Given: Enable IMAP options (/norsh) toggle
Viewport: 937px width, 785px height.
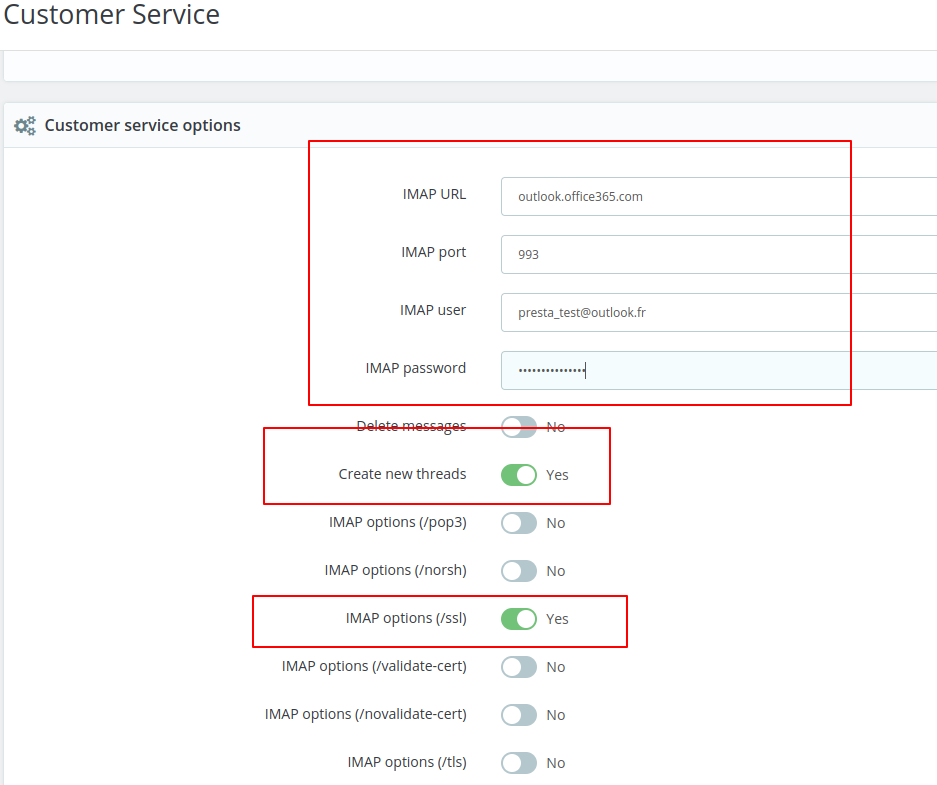Looking at the screenshot, I should coord(518,570).
